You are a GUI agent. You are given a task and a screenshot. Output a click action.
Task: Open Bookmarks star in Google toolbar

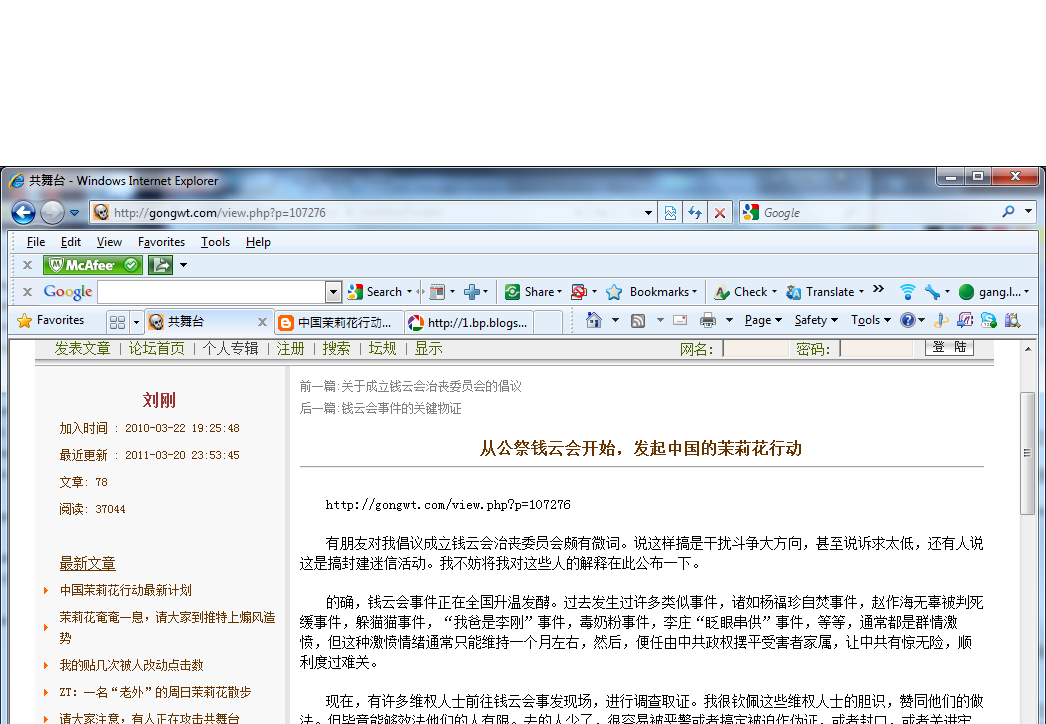point(651,292)
